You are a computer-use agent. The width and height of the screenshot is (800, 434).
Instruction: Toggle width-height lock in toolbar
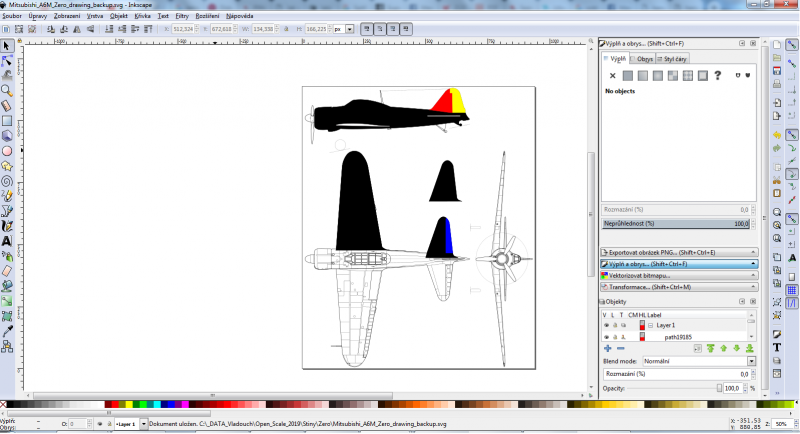coord(286,29)
